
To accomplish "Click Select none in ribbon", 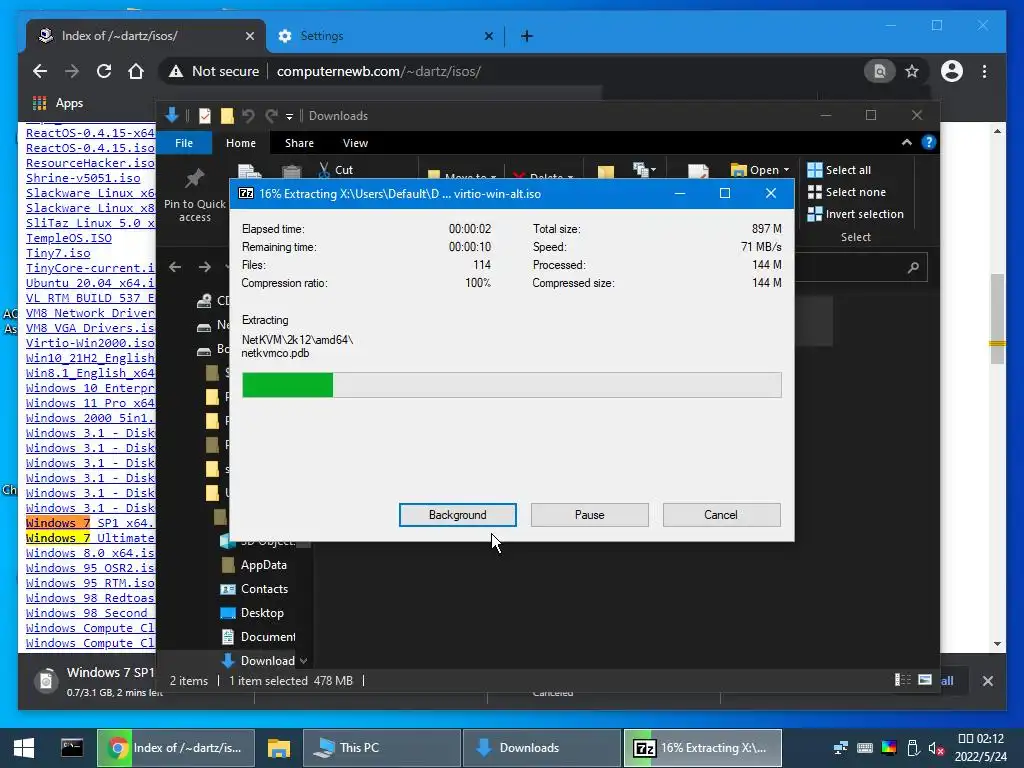I will pos(847,192).
